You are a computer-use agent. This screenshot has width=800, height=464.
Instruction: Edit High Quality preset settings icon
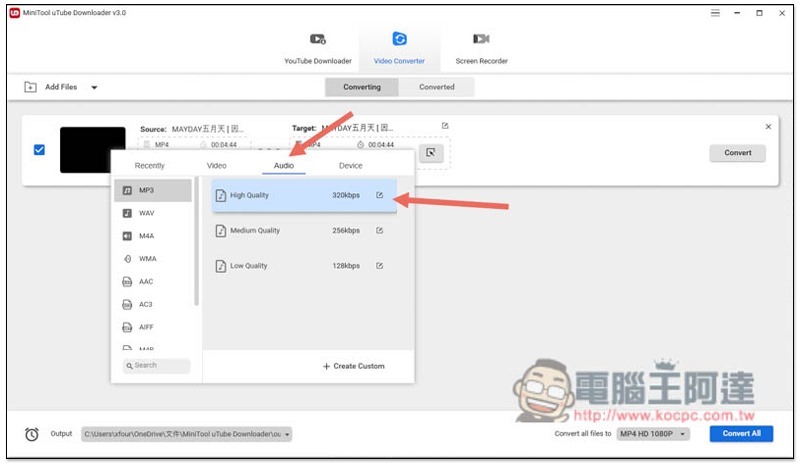pyautogui.click(x=379, y=195)
